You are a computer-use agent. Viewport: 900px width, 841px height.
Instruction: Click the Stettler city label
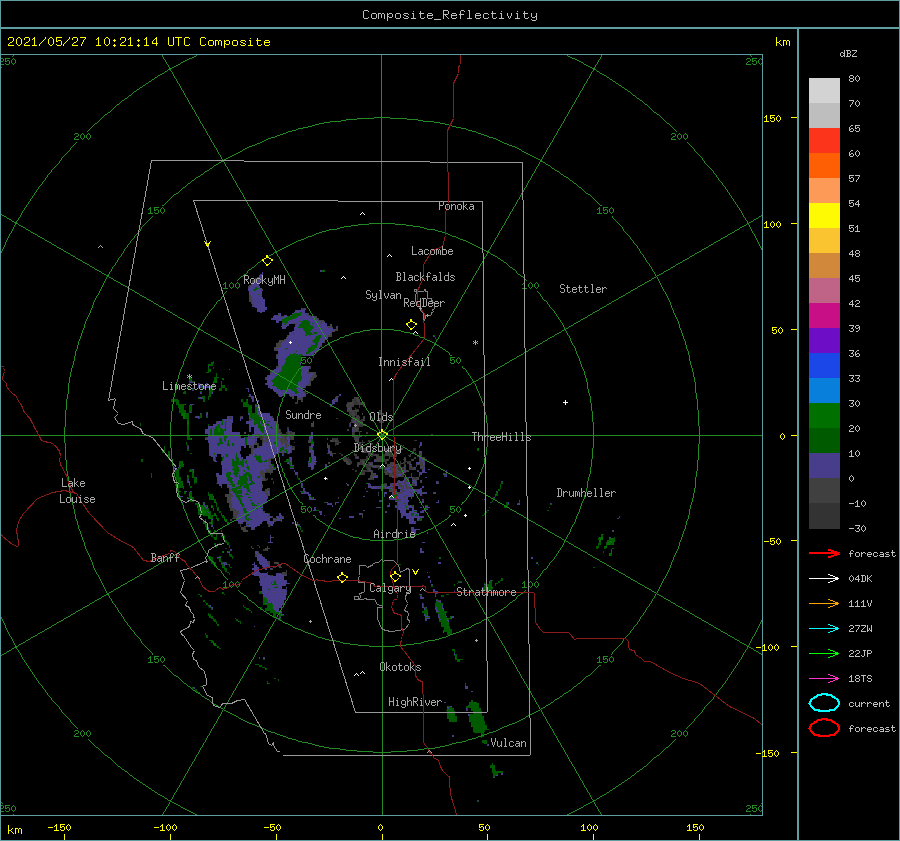click(583, 289)
